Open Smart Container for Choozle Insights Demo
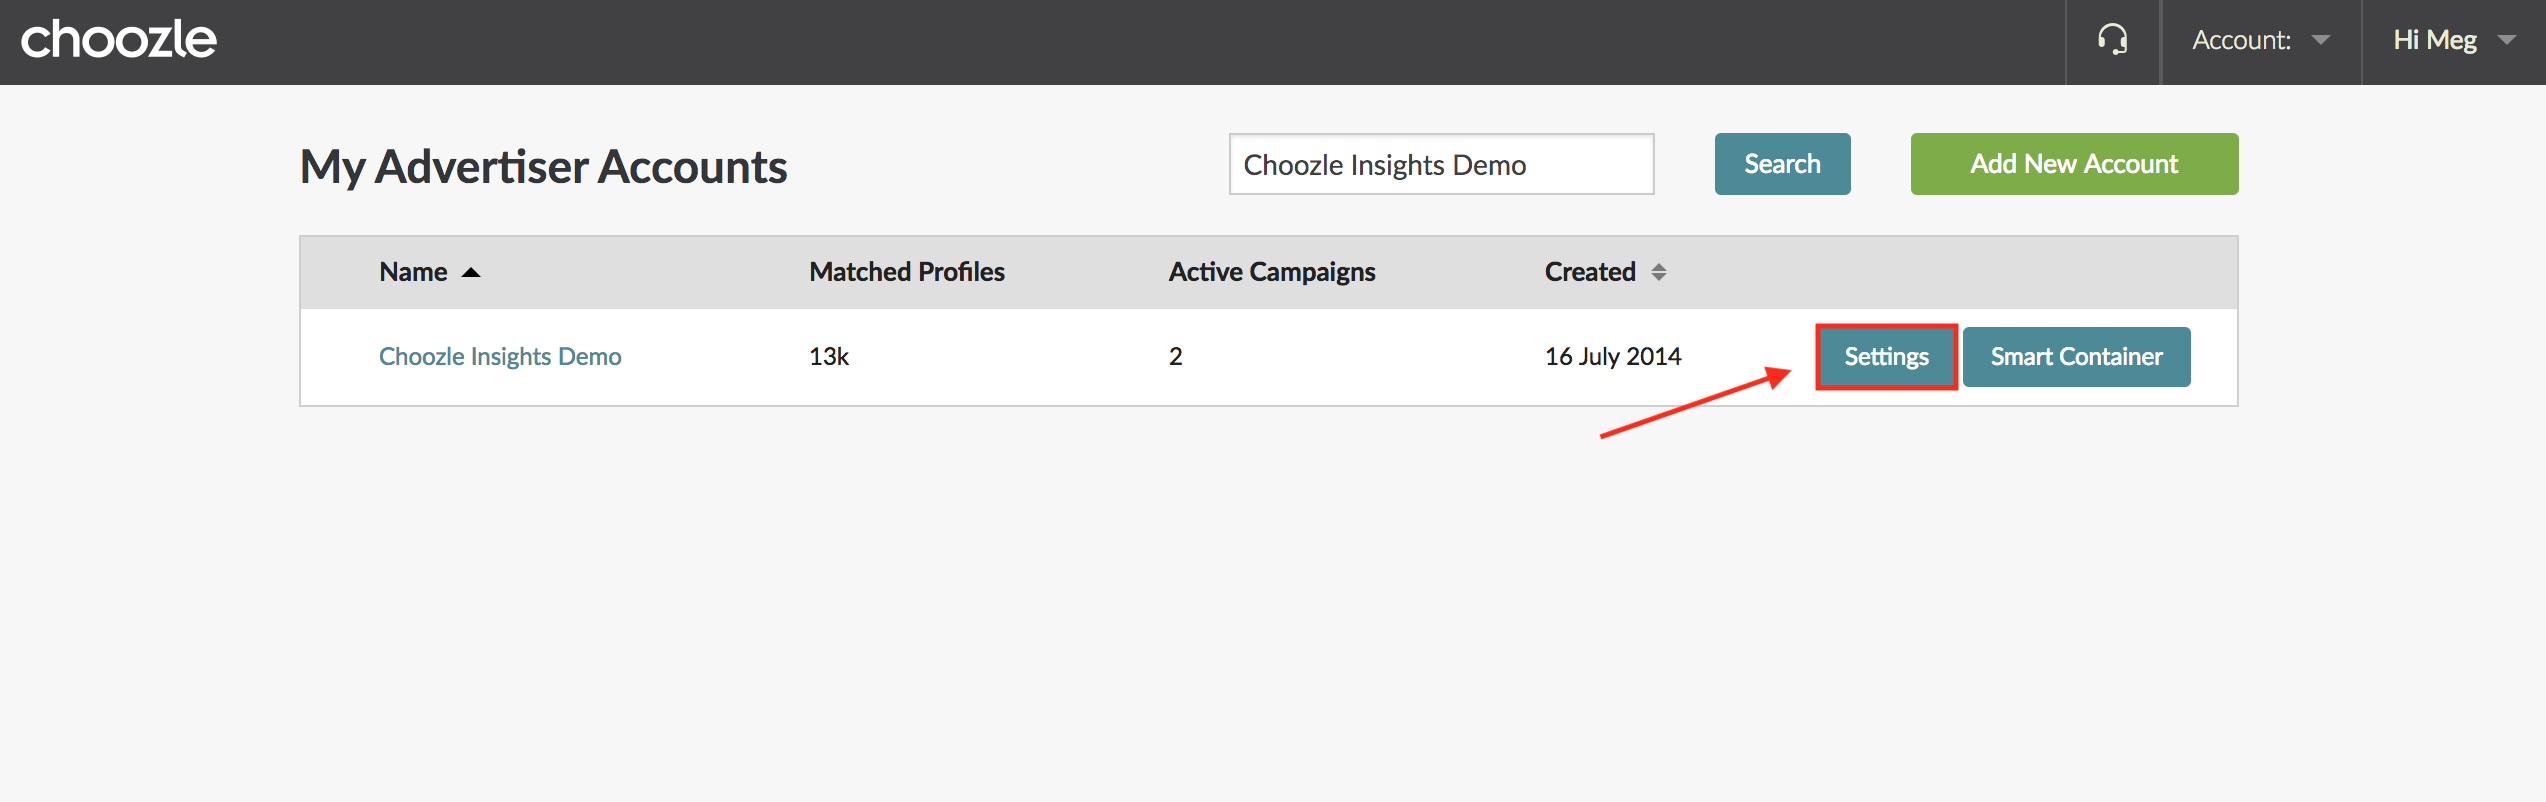The image size is (2546, 802). tap(2076, 357)
